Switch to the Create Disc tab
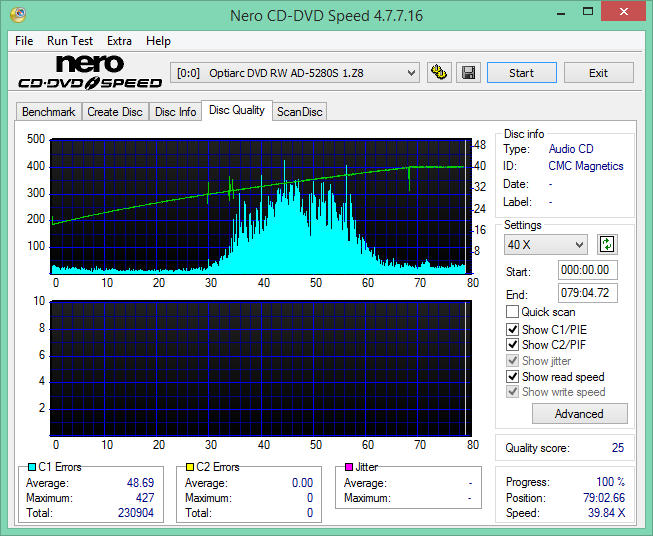The image size is (653, 536). 115,112
